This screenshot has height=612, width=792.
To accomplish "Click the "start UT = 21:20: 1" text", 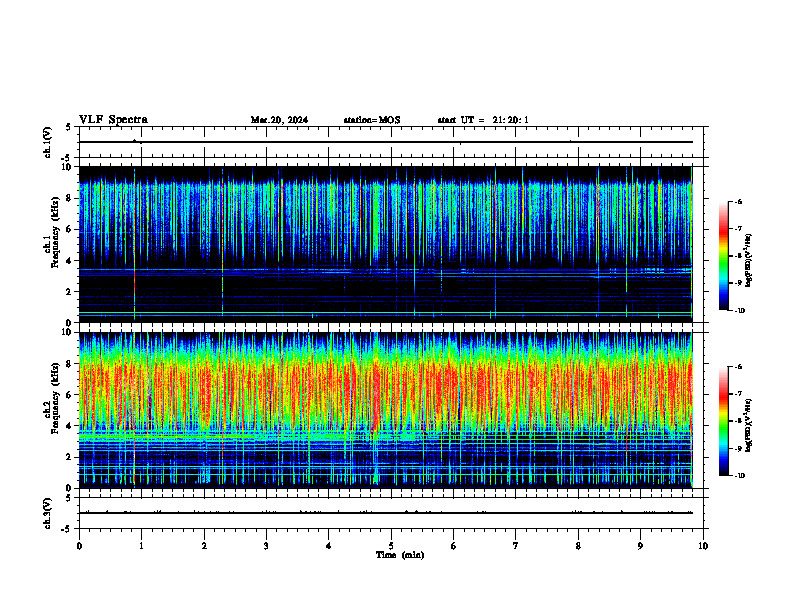I will (x=483, y=120).
